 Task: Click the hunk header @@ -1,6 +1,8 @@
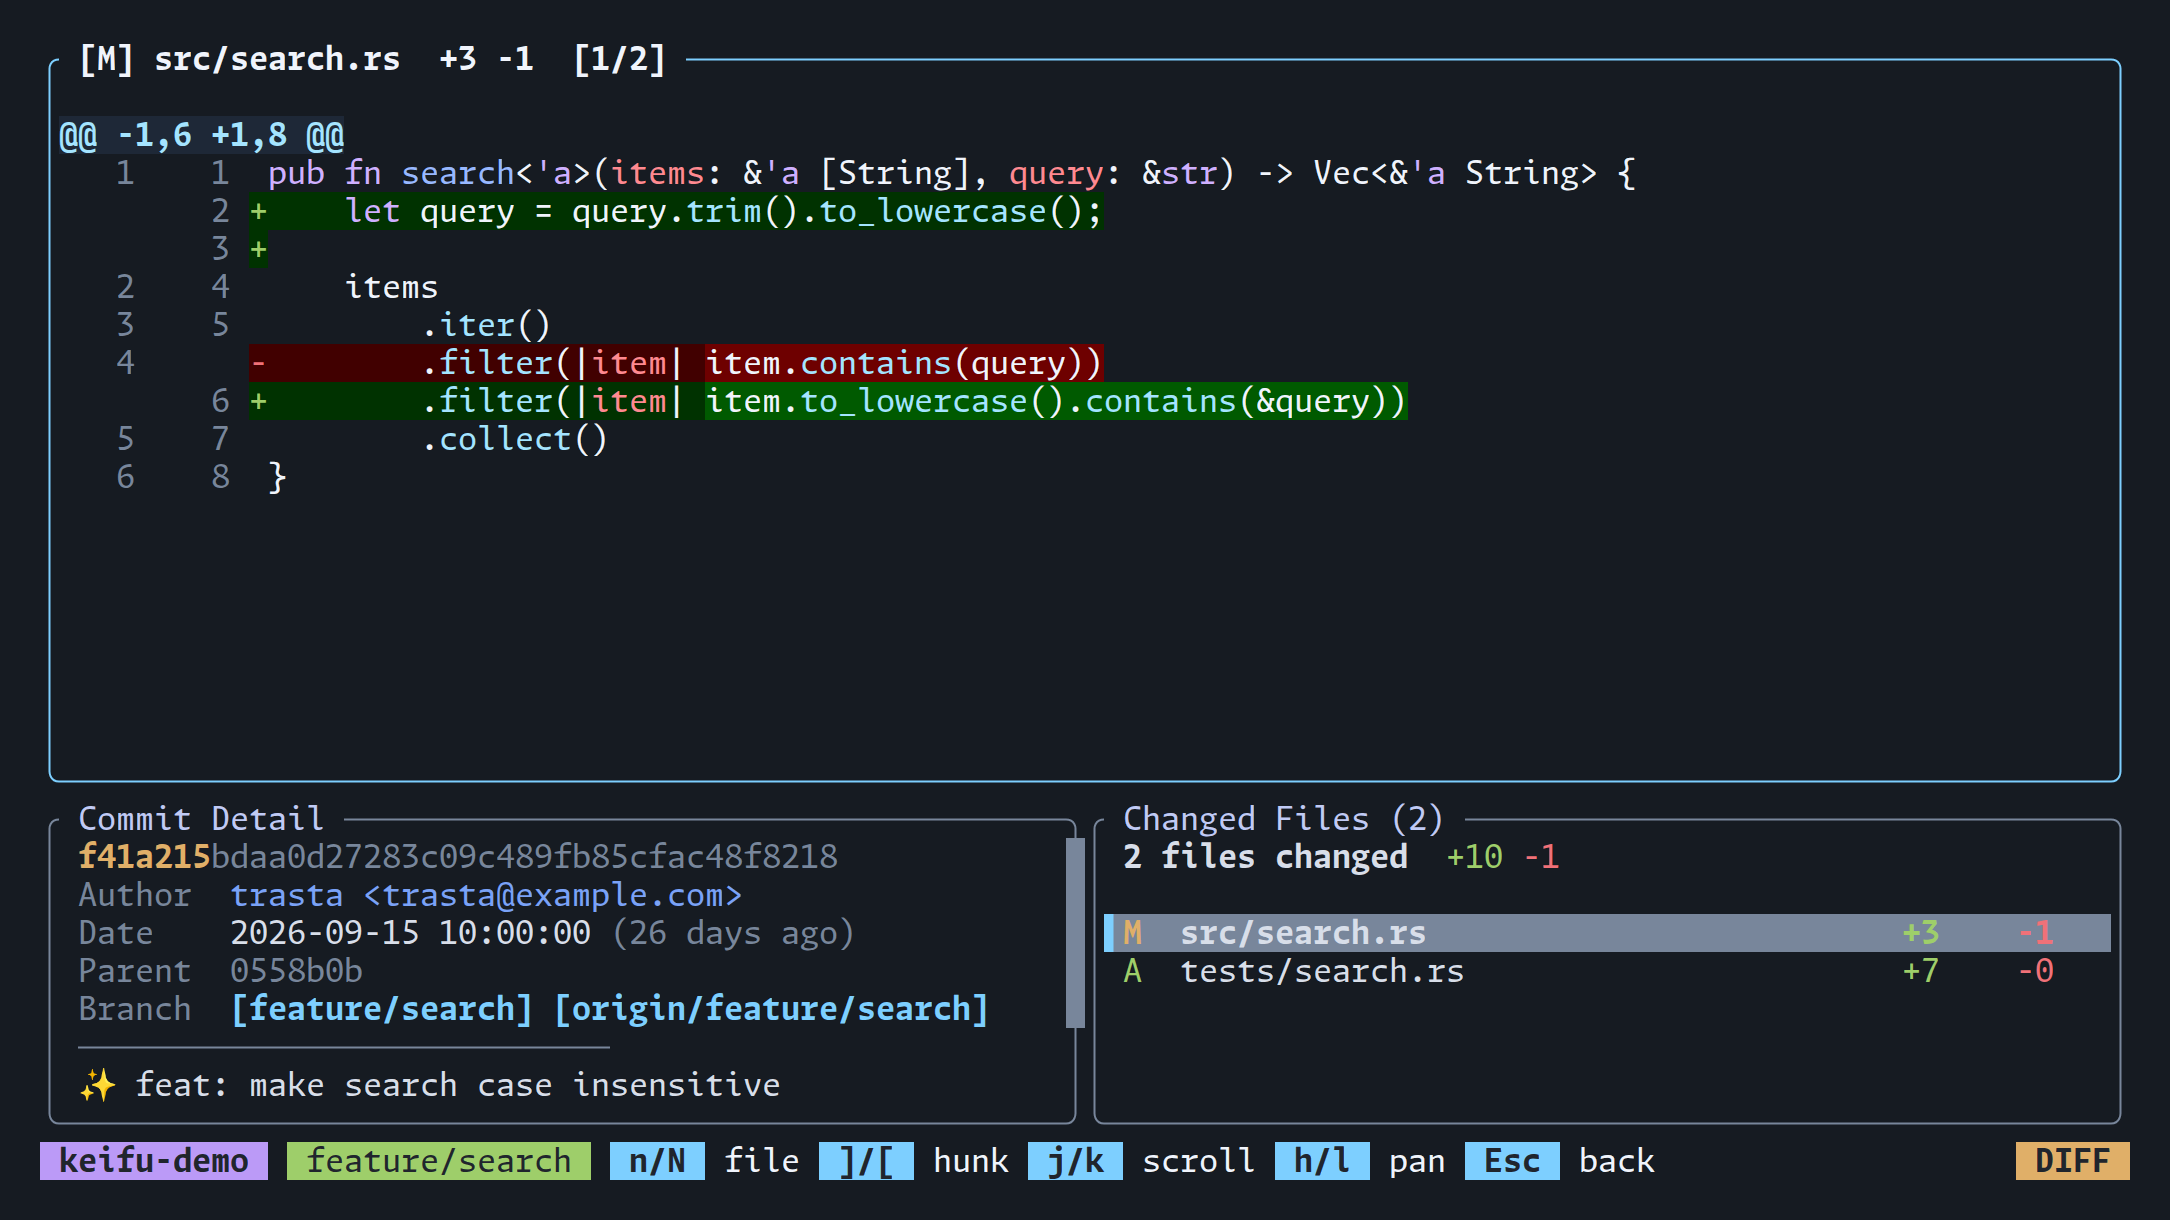point(201,135)
